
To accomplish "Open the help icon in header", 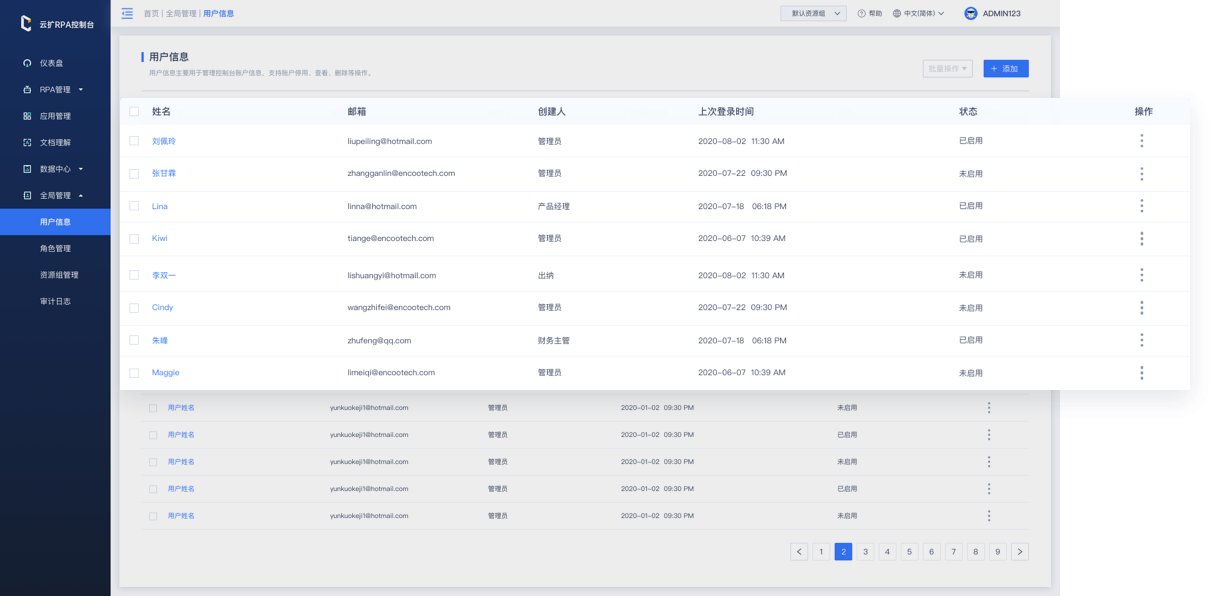I will click(862, 14).
